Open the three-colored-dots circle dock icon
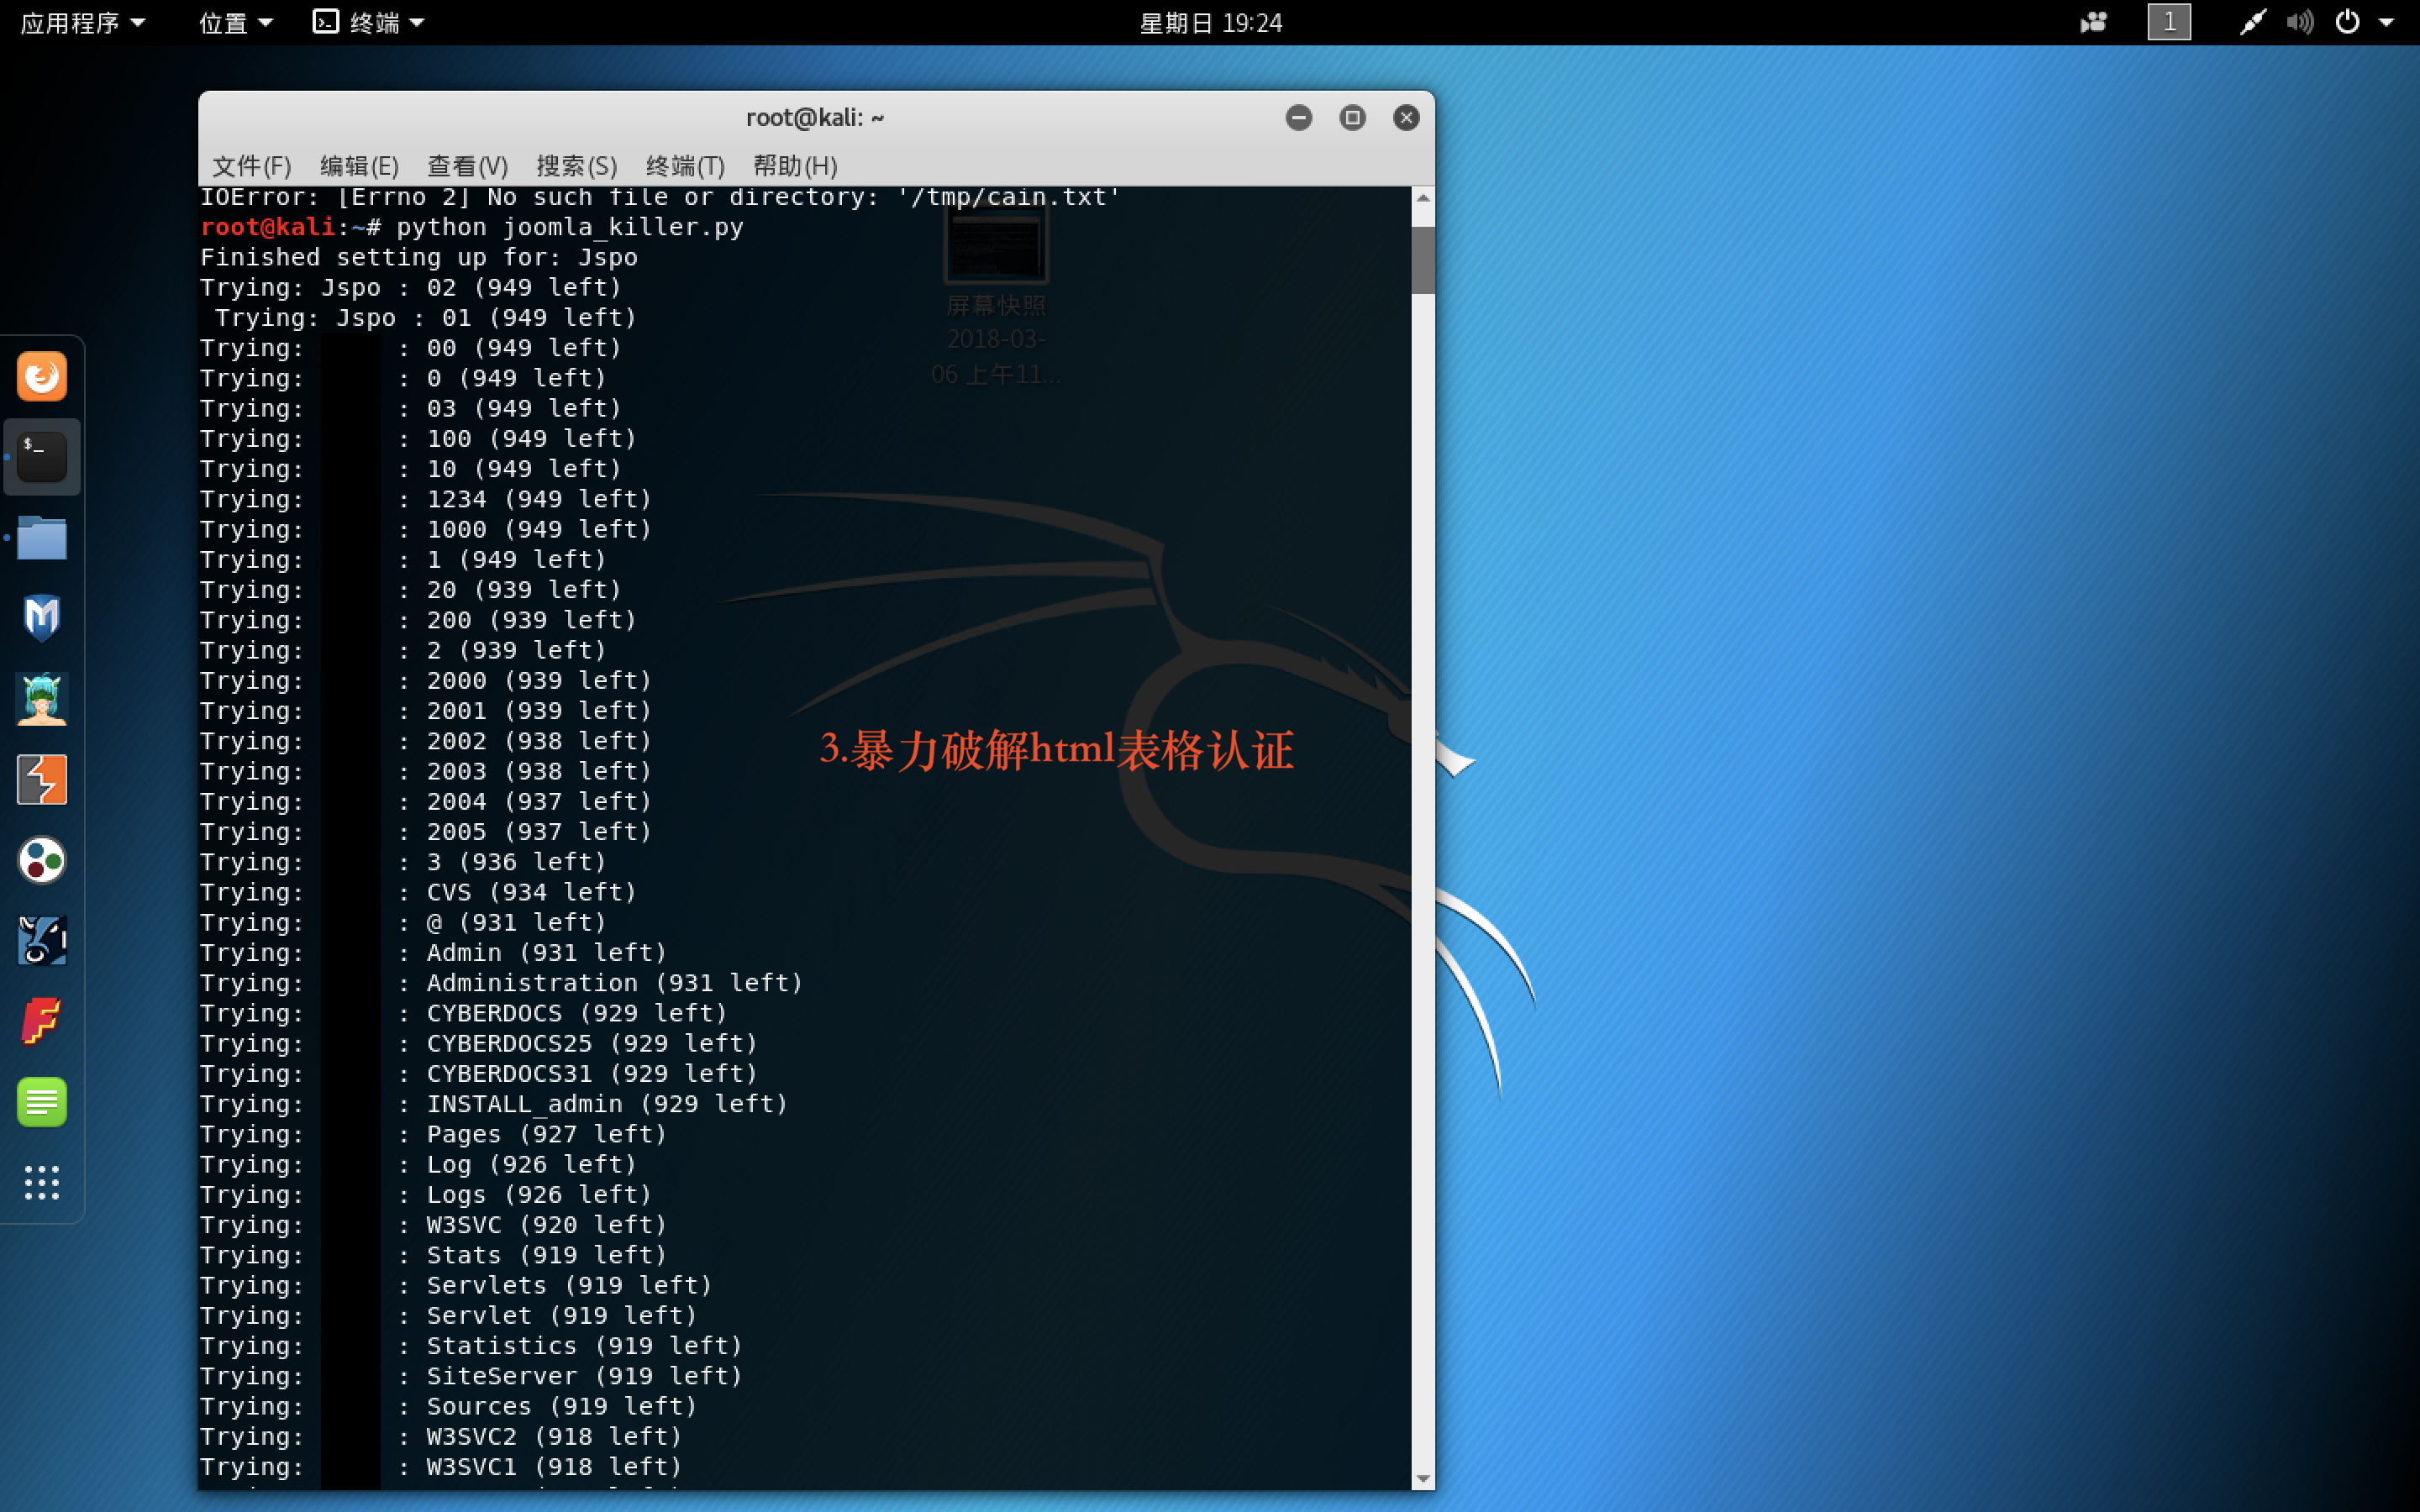The image size is (2420, 1512). point(42,860)
